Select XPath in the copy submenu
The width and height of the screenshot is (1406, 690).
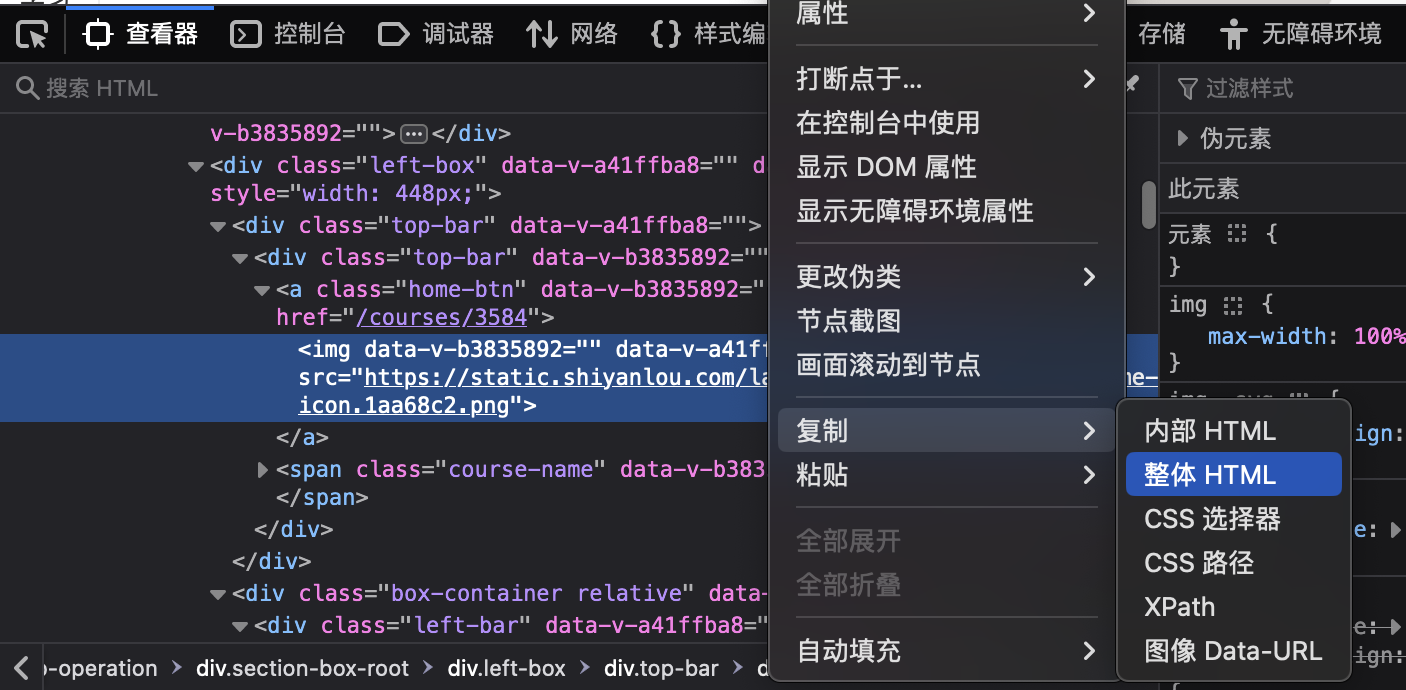pyautogui.click(x=1180, y=607)
